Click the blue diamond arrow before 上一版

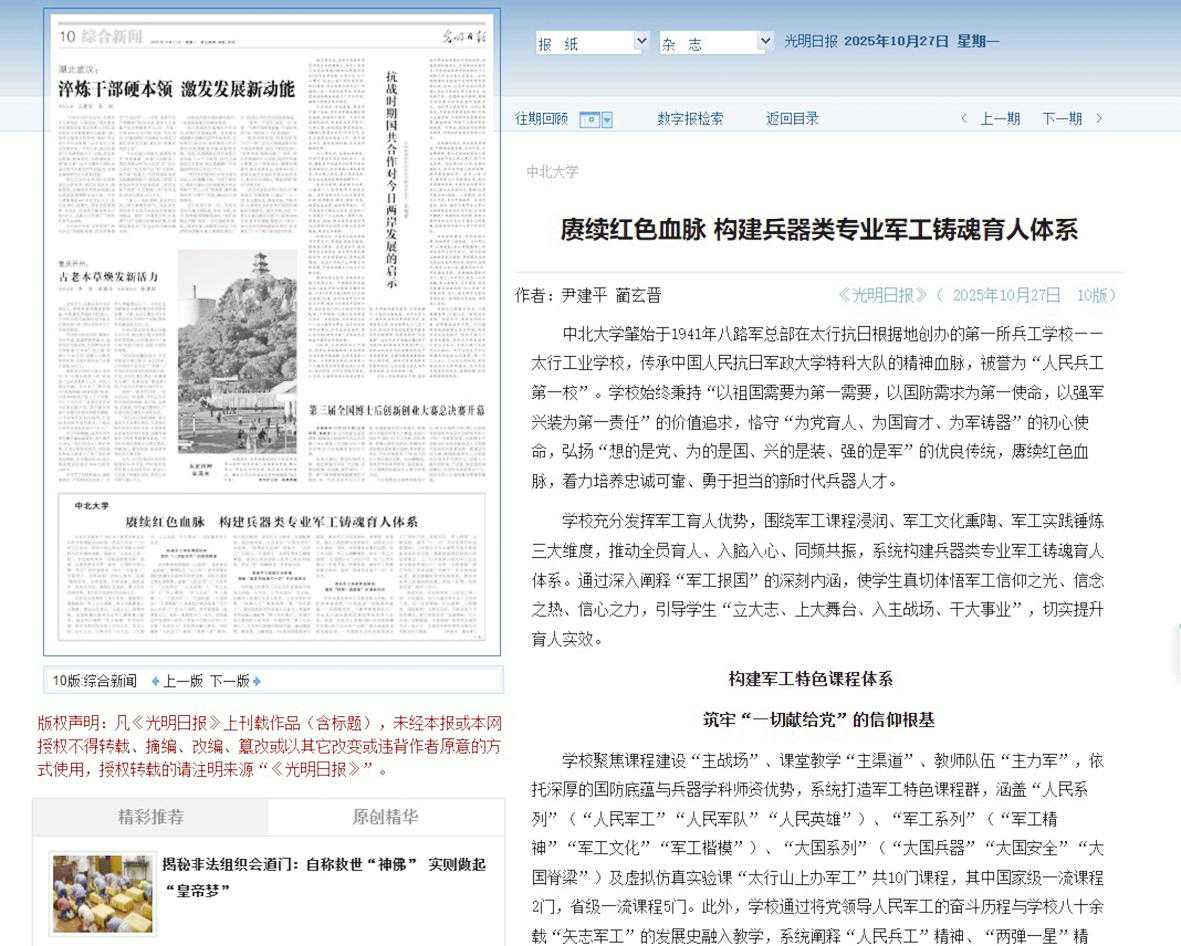[x=155, y=681]
